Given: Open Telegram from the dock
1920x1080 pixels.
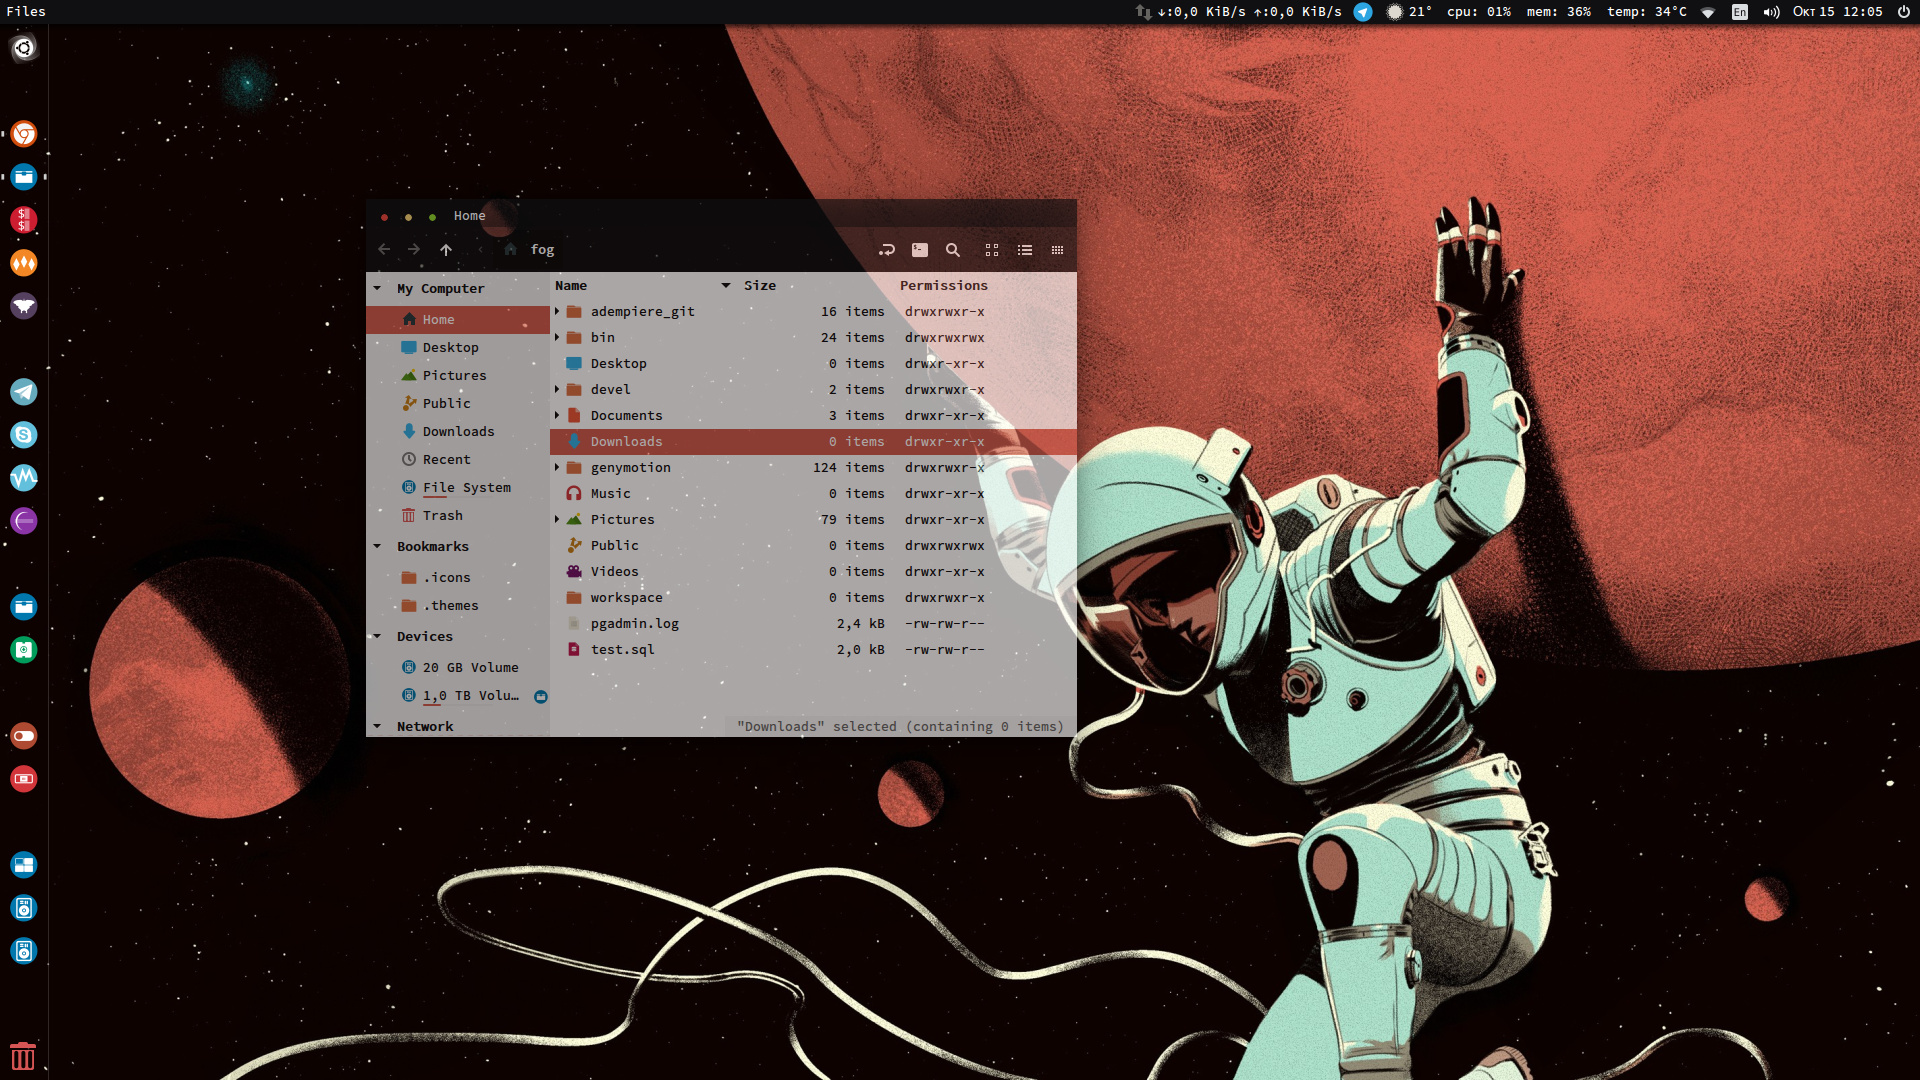Looking at the screenshot, I should point(24,392).
